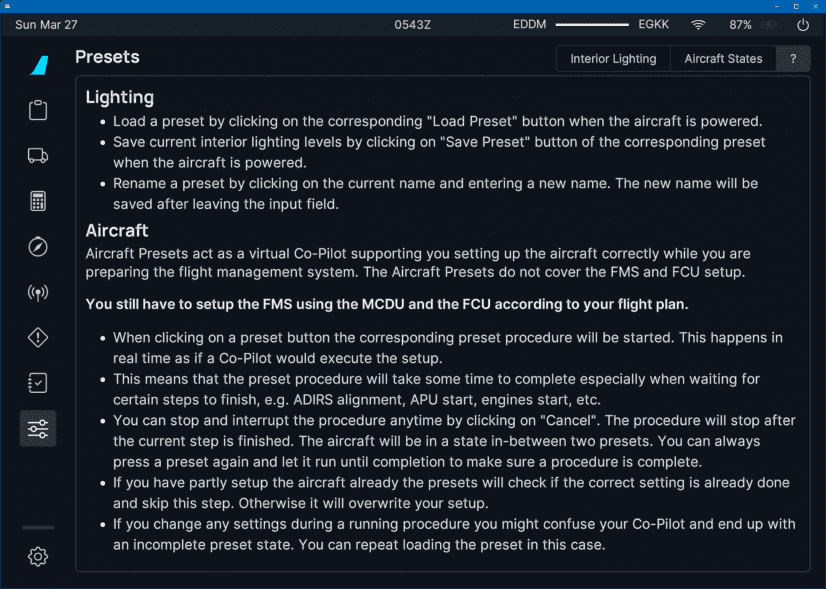
Task: Open the Dispatch clipboard page
Action: (x=38, y=110)
